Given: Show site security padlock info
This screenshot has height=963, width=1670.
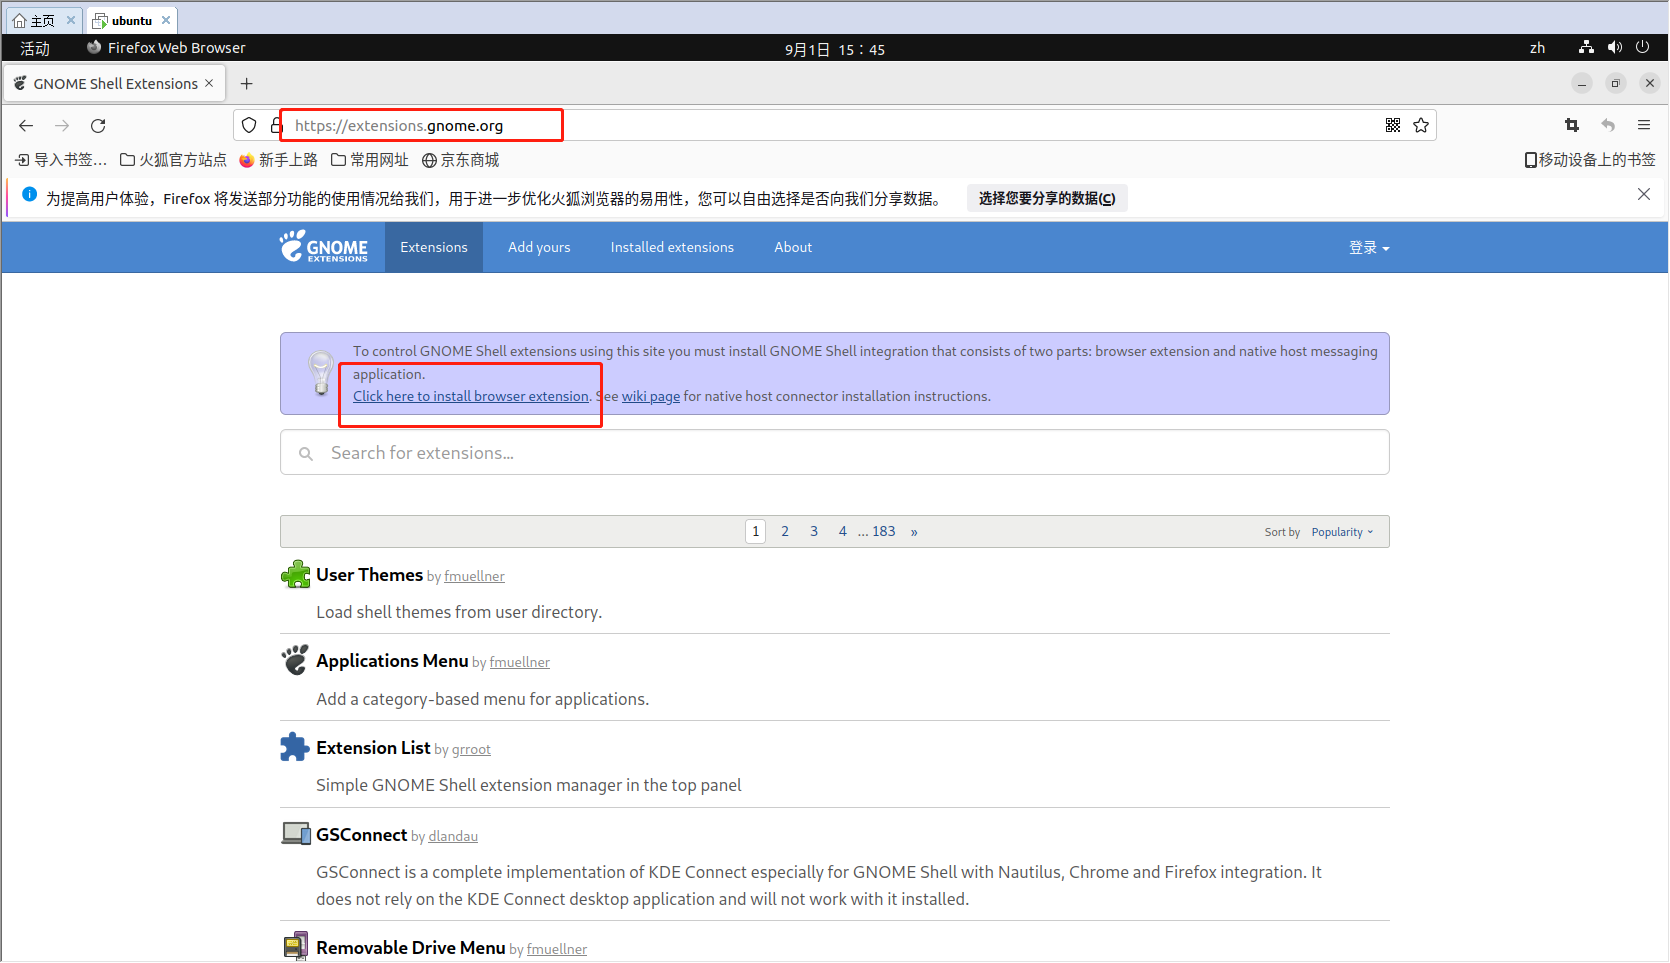Looking at the screenshot, I should [x=276, y=125].
